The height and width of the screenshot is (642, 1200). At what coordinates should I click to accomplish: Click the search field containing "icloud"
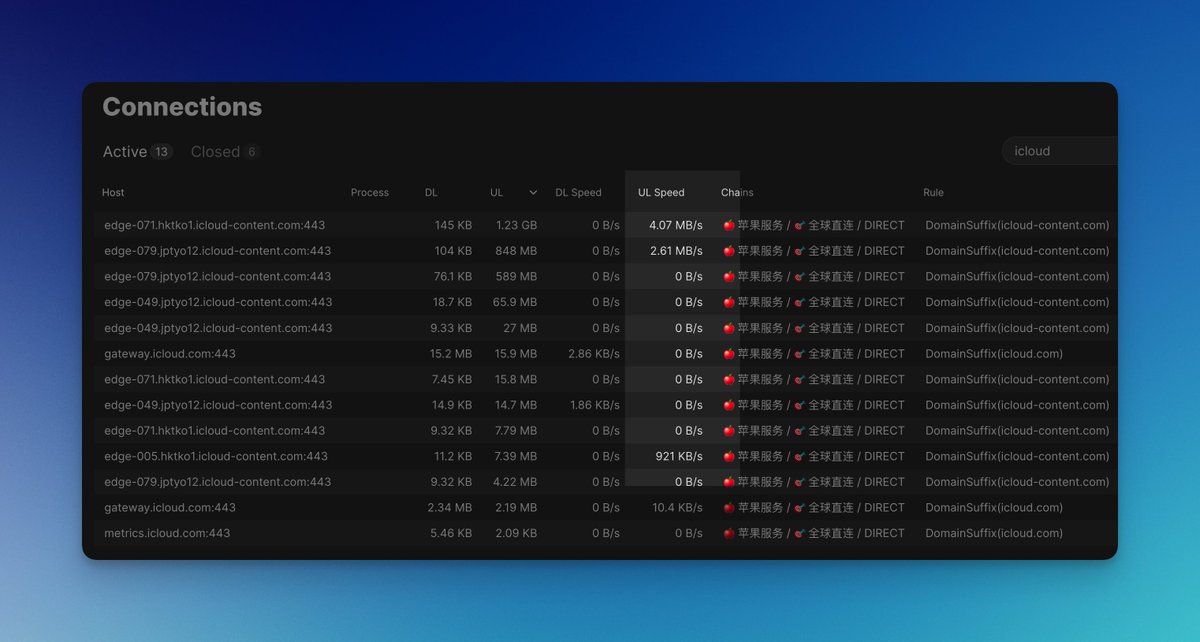coord(1060,151)
